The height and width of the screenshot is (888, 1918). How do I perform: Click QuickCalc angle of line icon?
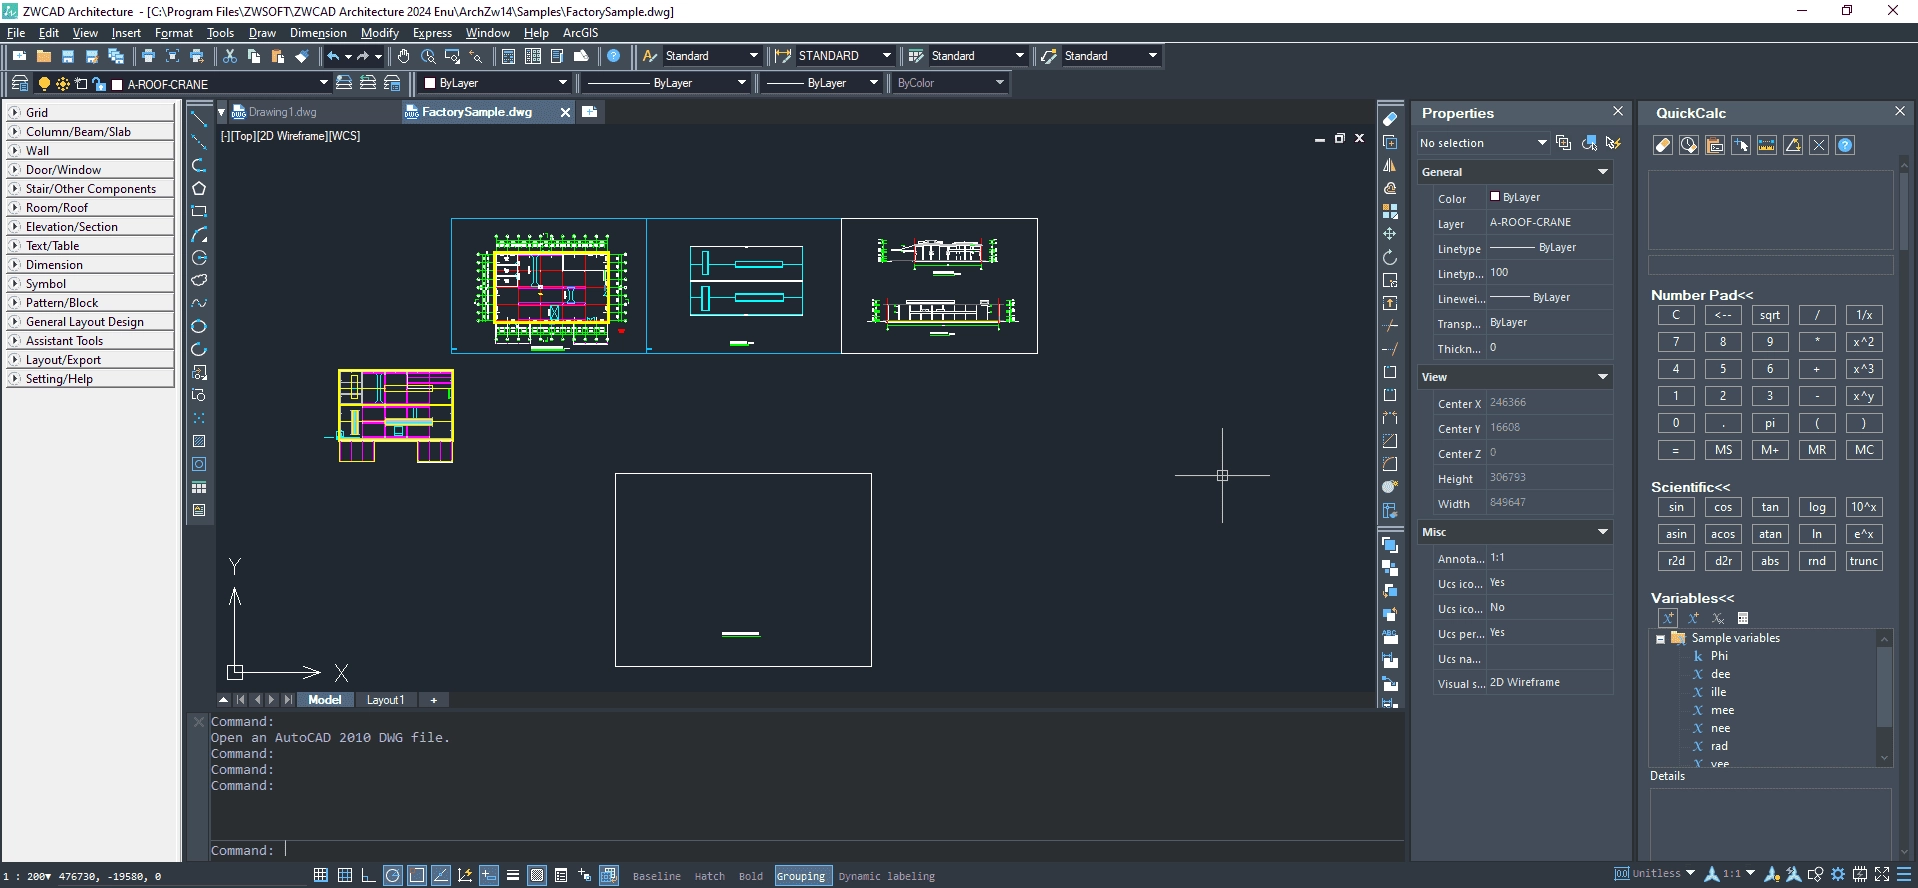(x=1793, y=145)
